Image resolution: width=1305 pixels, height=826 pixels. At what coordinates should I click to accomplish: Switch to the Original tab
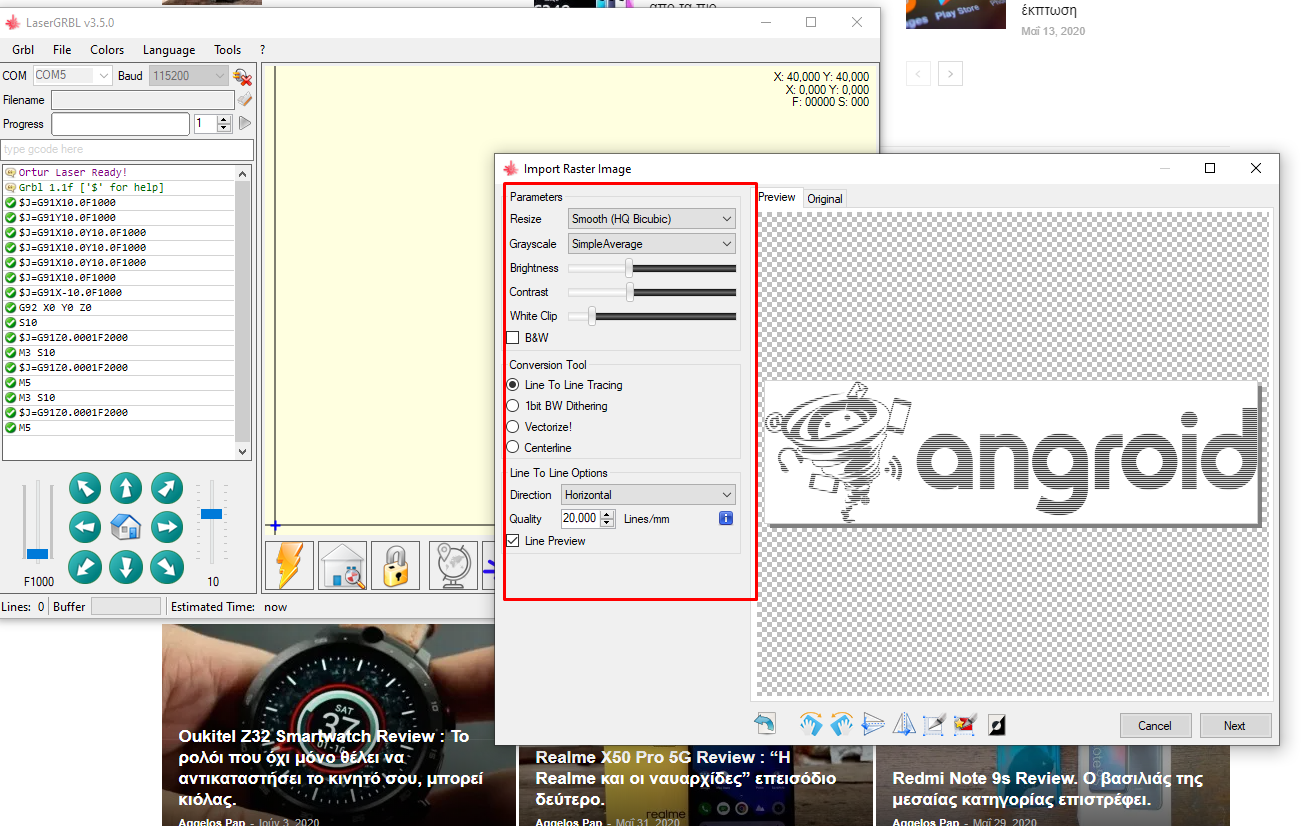pos(825,198)
